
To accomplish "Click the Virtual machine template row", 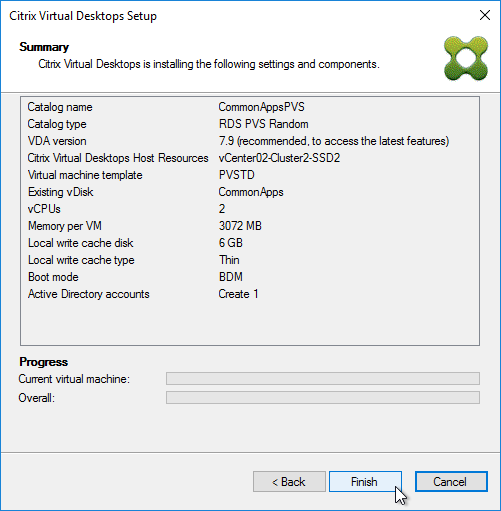I will click(x=250, y=175).
